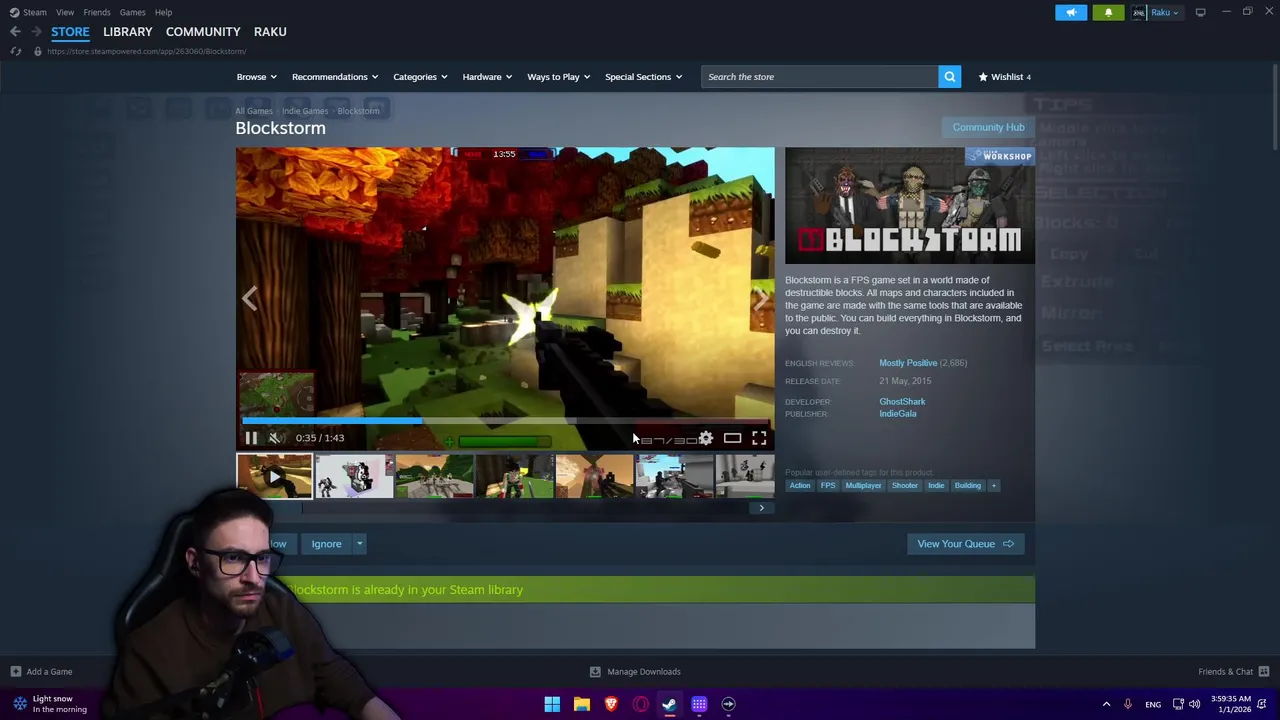Open Opera browser from the taskbar
This screenshot has width=1280, height=720.
click(641, 704)
